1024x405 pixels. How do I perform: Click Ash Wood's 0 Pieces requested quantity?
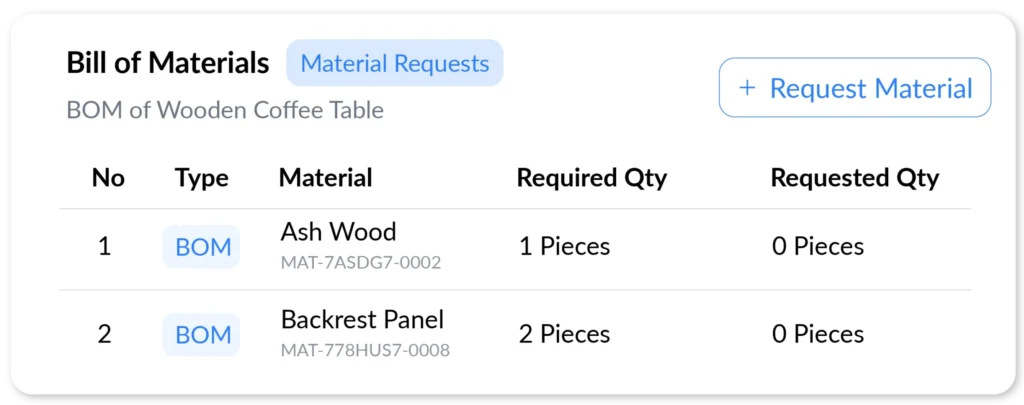[x=818, y=247]
